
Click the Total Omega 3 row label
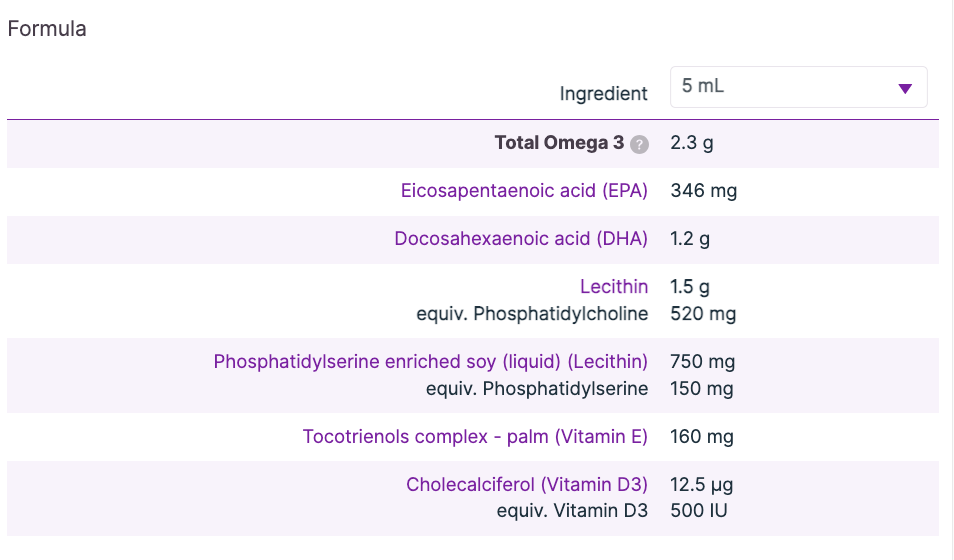559,143
